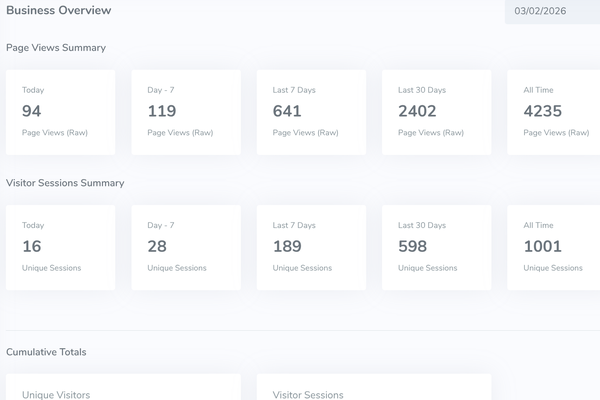Click the Cumulative Totals heading

46,352
